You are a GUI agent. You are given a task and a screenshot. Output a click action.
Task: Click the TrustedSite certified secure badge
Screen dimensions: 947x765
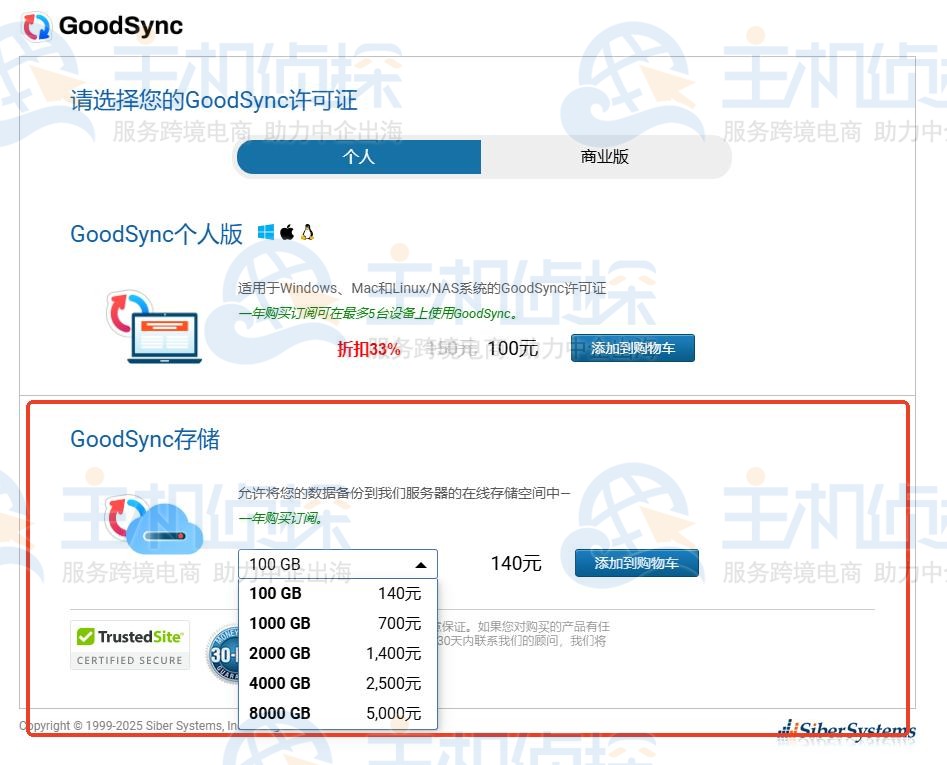click(130, 645)
